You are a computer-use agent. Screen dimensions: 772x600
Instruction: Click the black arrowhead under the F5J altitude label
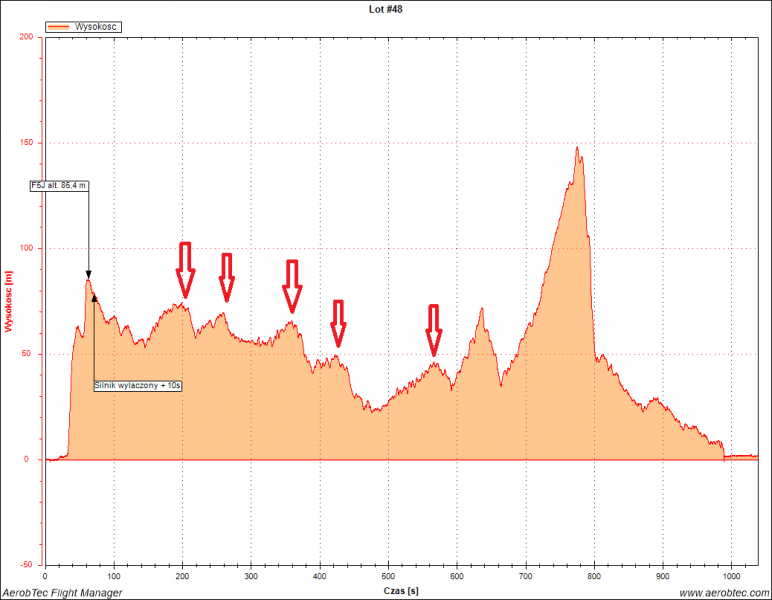tap(88, 275)
